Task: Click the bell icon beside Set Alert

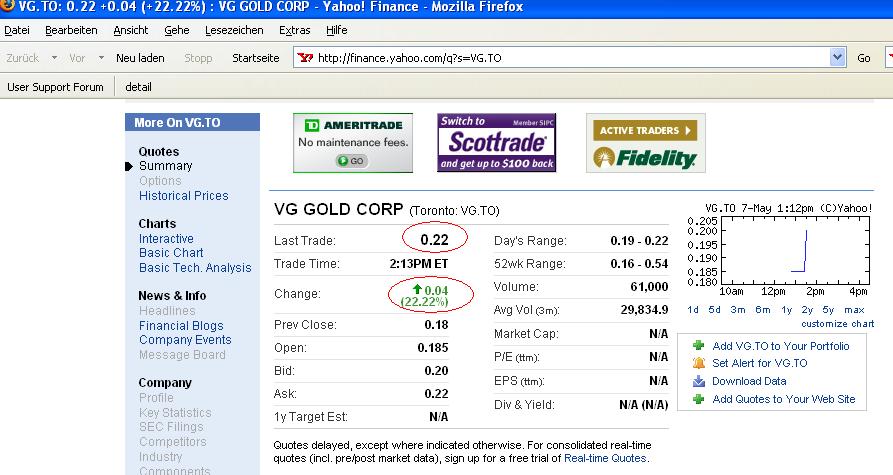Action: (x=698, y=363)
